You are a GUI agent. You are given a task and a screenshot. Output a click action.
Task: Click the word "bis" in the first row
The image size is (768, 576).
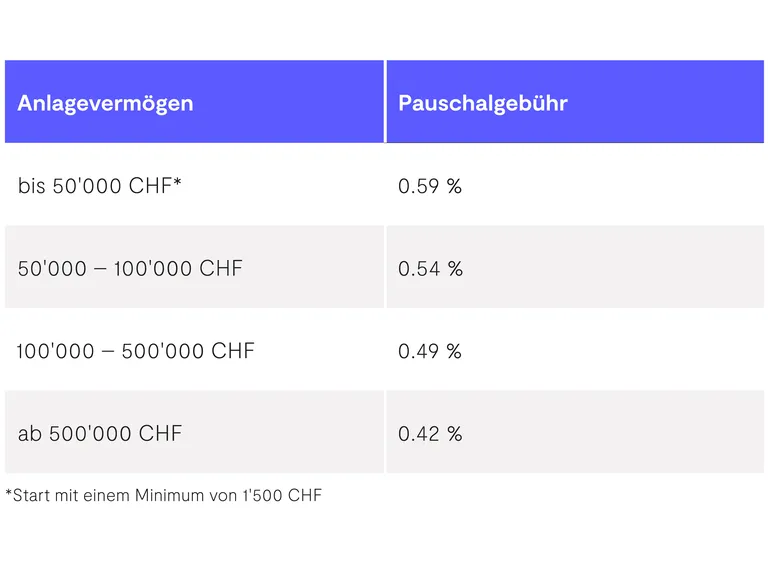32,186
